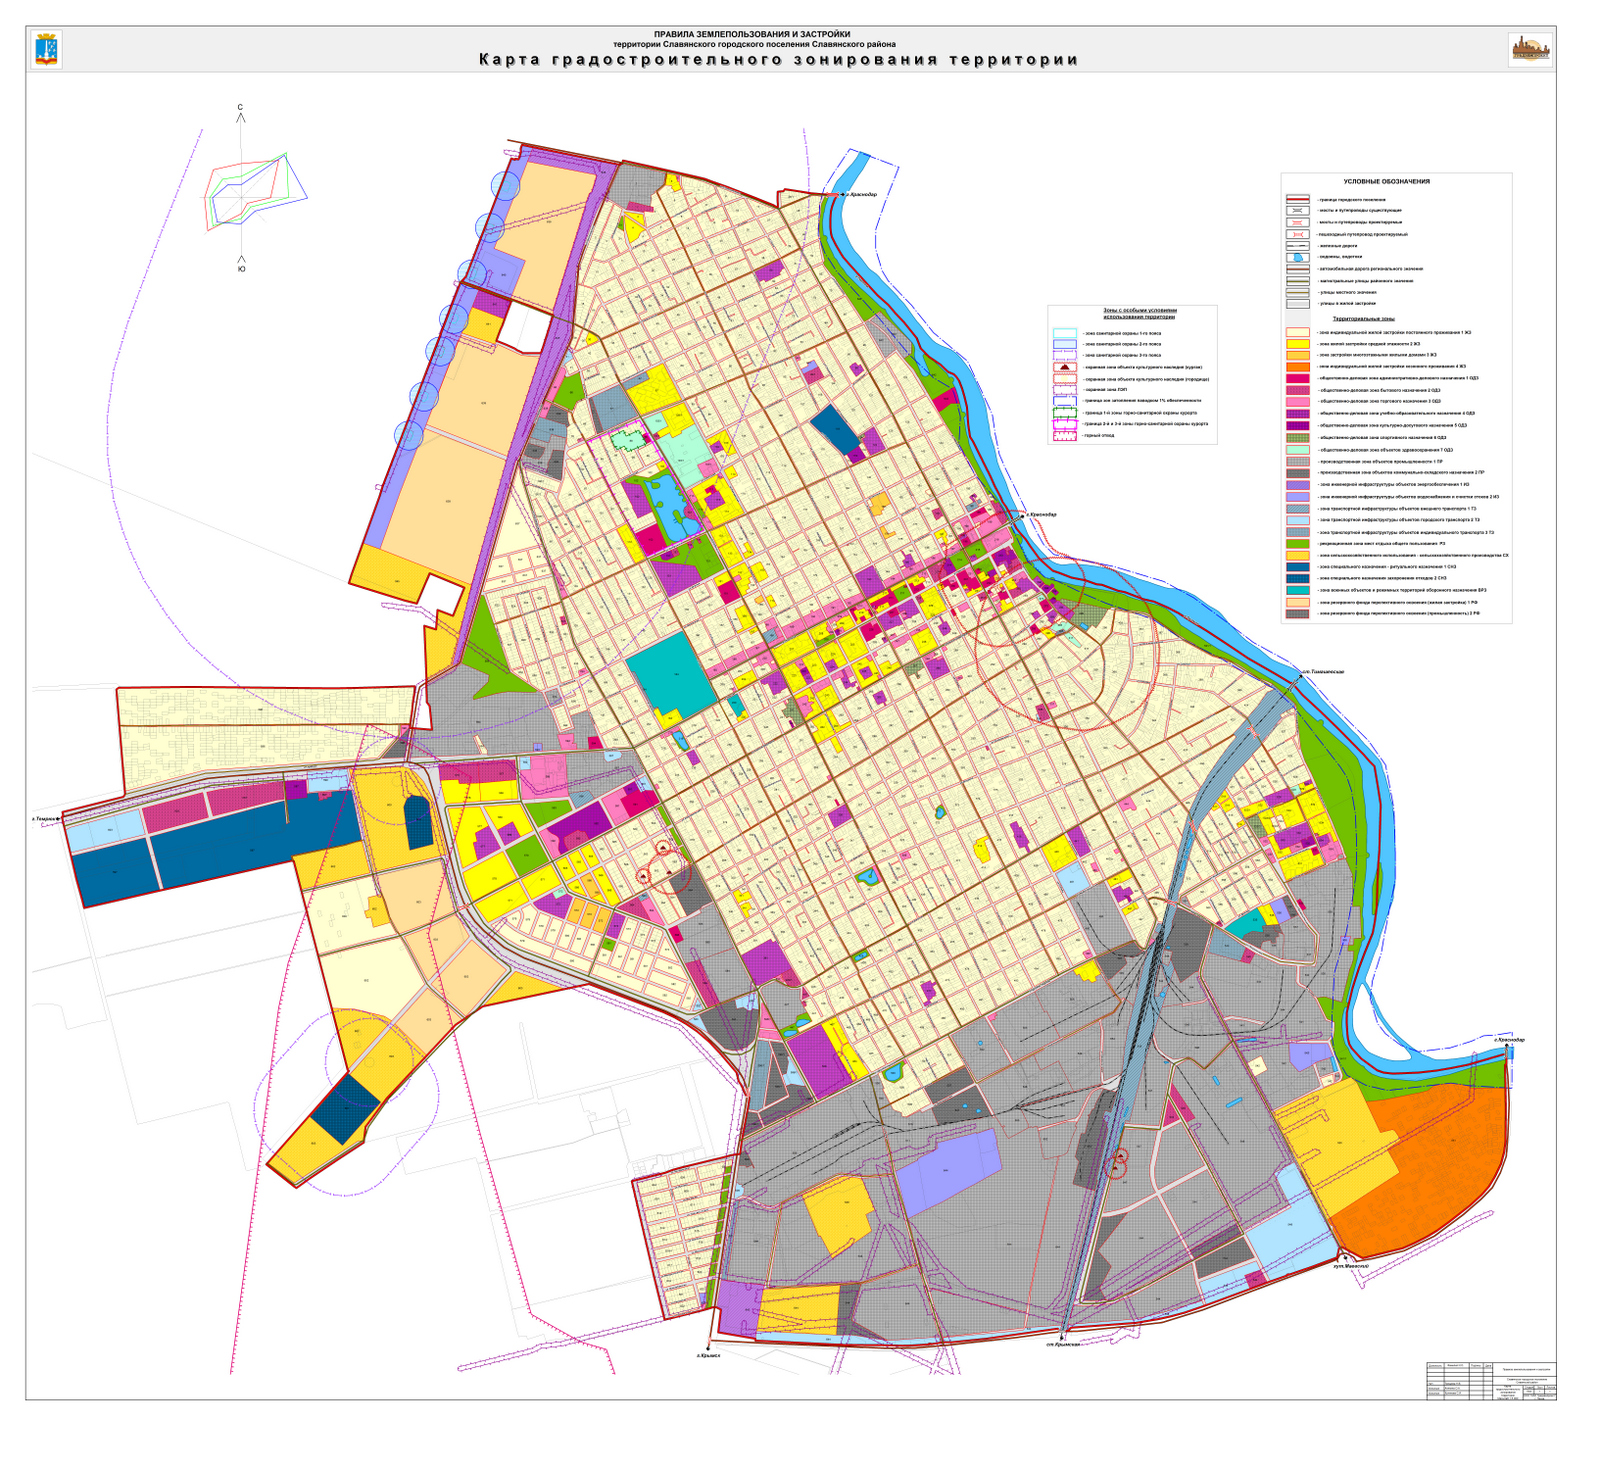Click the hatched blue-gray 1 ТЗ transport swatch
1600x1468 pixels.
pos(1298,509)
